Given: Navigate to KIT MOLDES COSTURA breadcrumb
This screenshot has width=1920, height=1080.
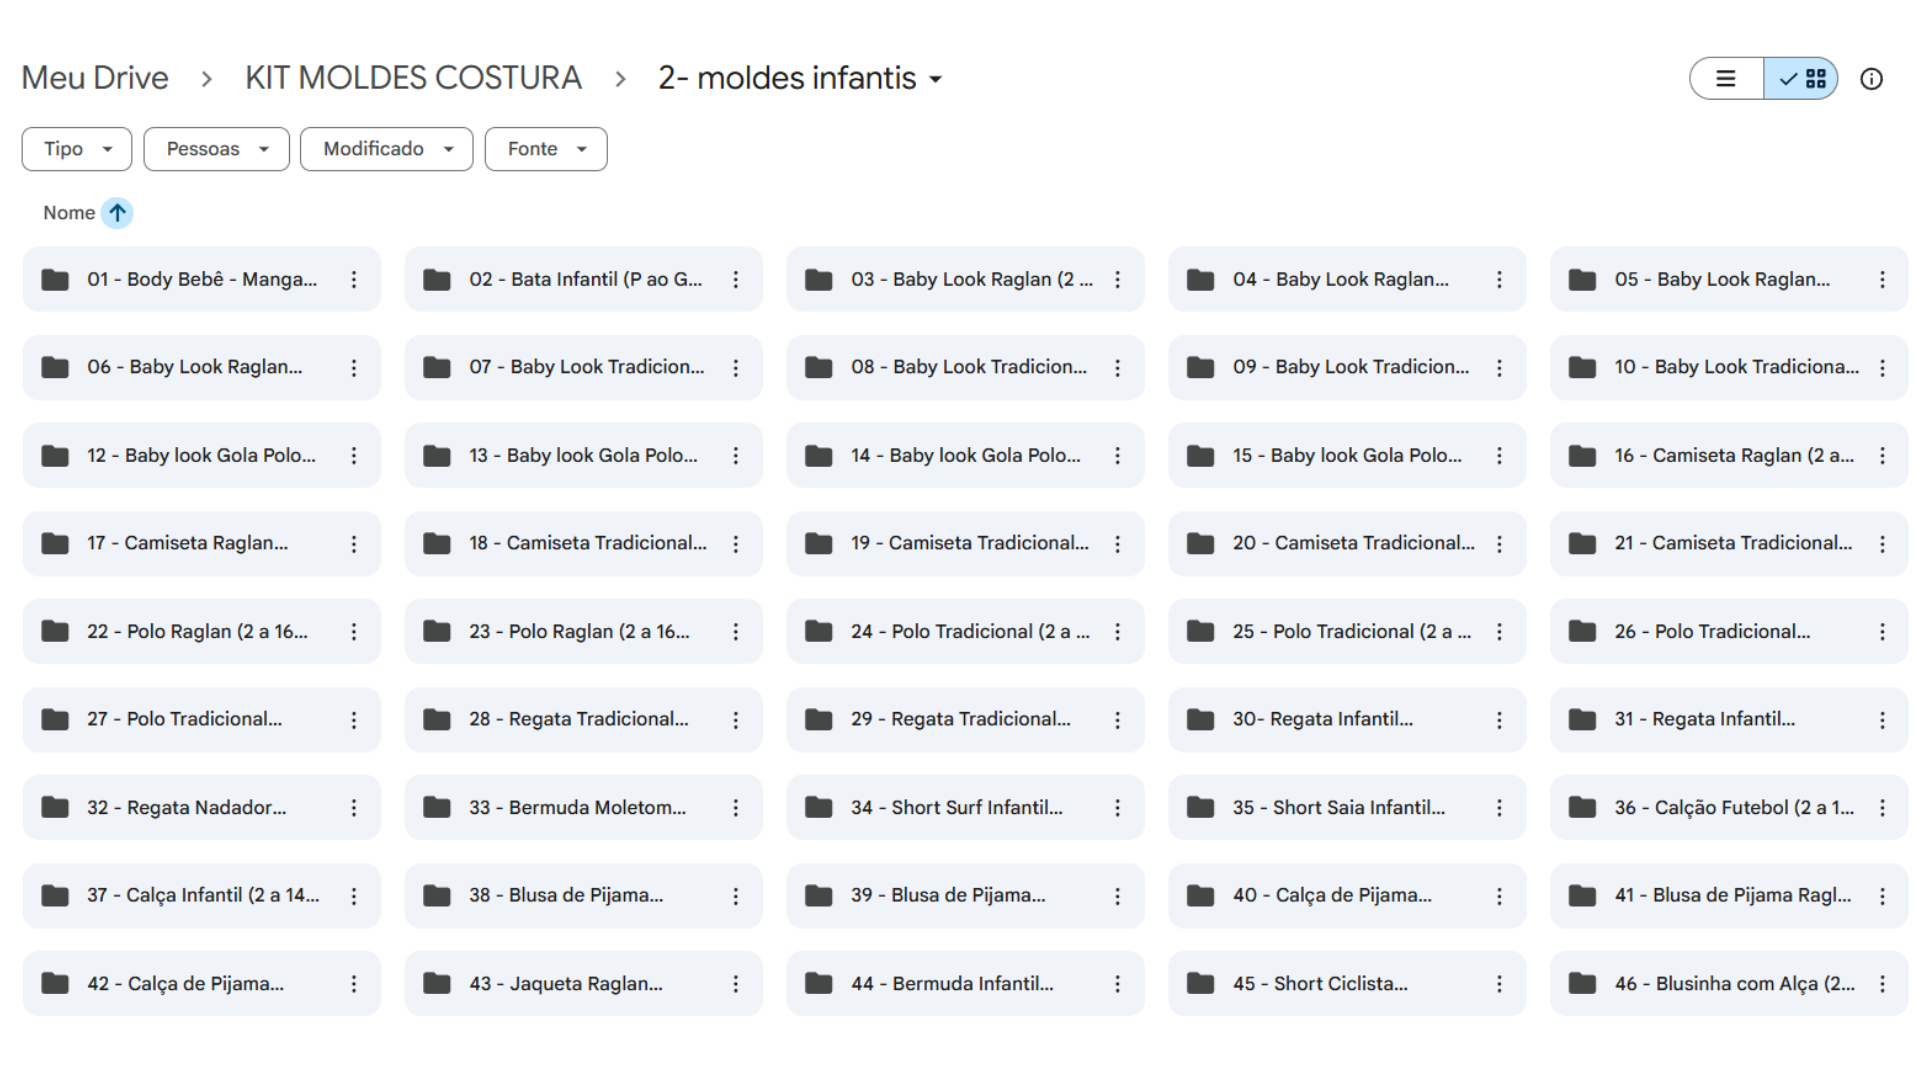Looking at the screenshot, I should tap(413, 78).
